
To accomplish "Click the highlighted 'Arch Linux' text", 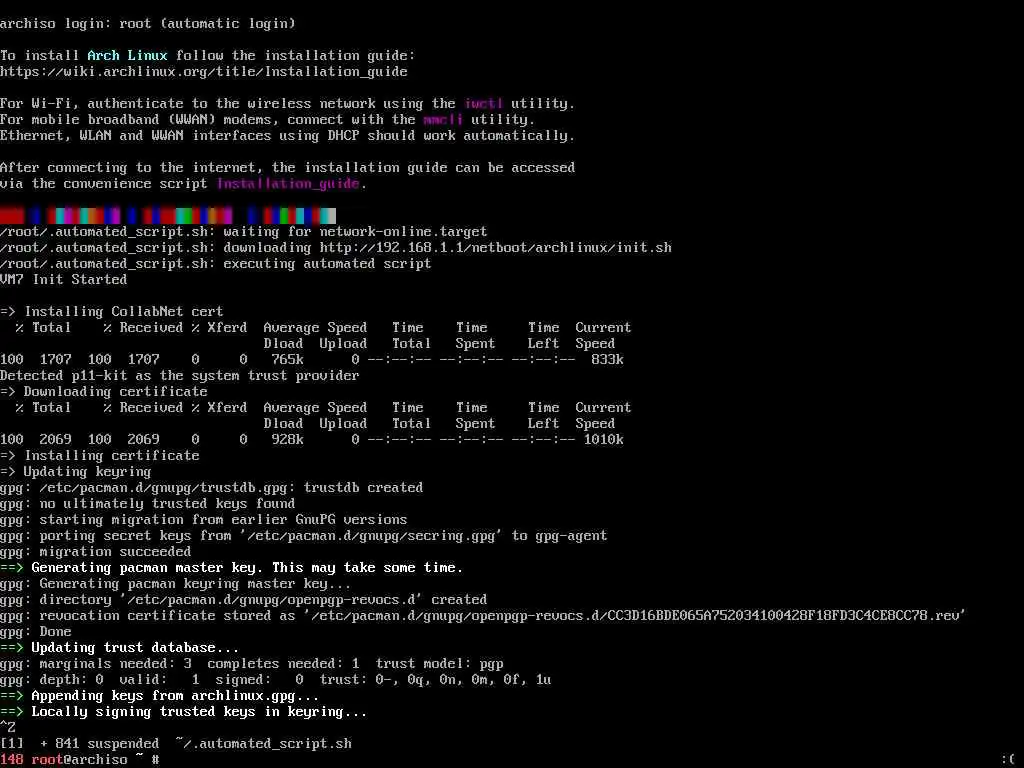I will (127, 56).
